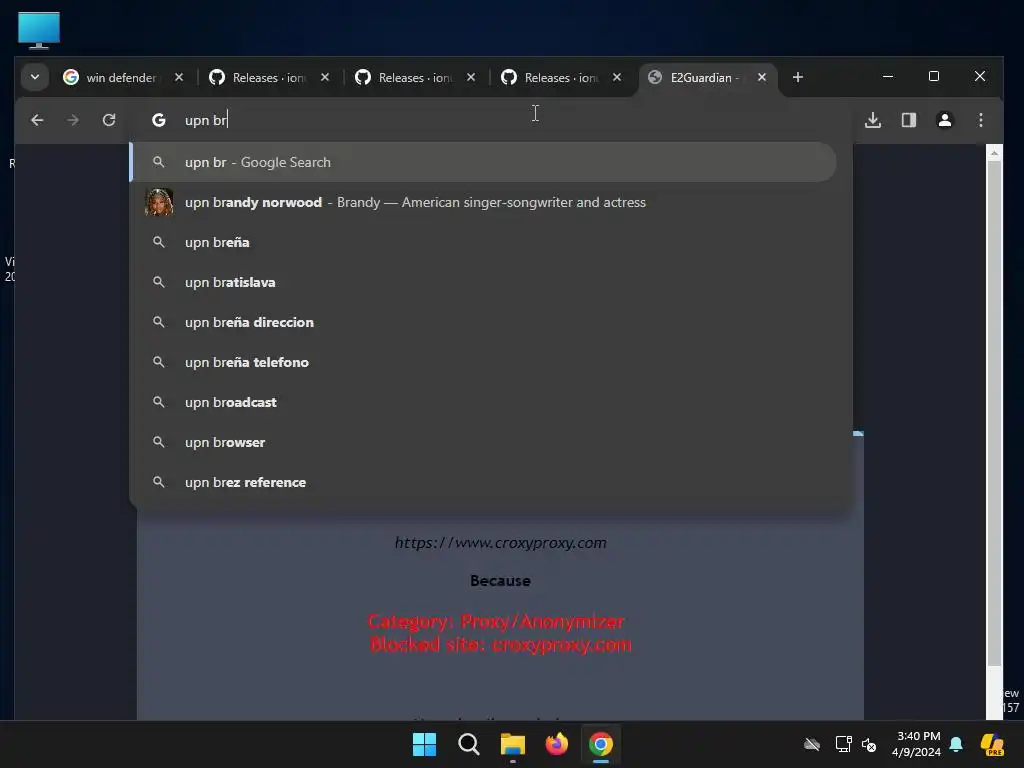Reload the current page
This screenshot has width=1024, height=768.
click(x=109, y=120)
